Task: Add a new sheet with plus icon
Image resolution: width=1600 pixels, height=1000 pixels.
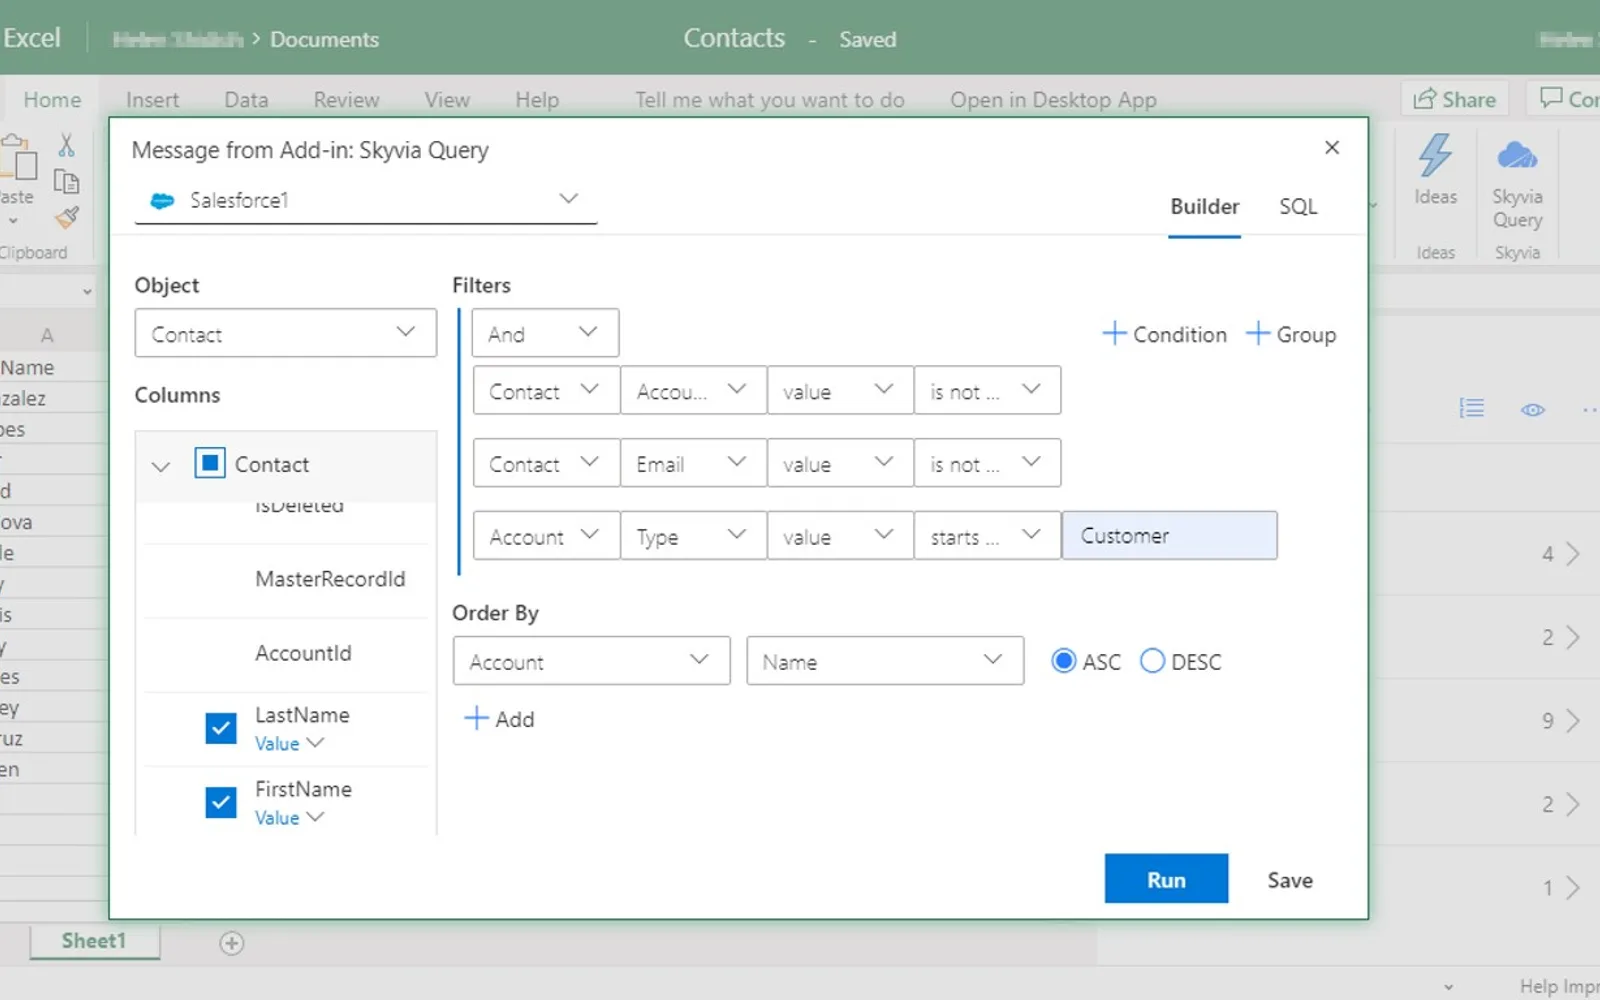Action: [231, 943]
